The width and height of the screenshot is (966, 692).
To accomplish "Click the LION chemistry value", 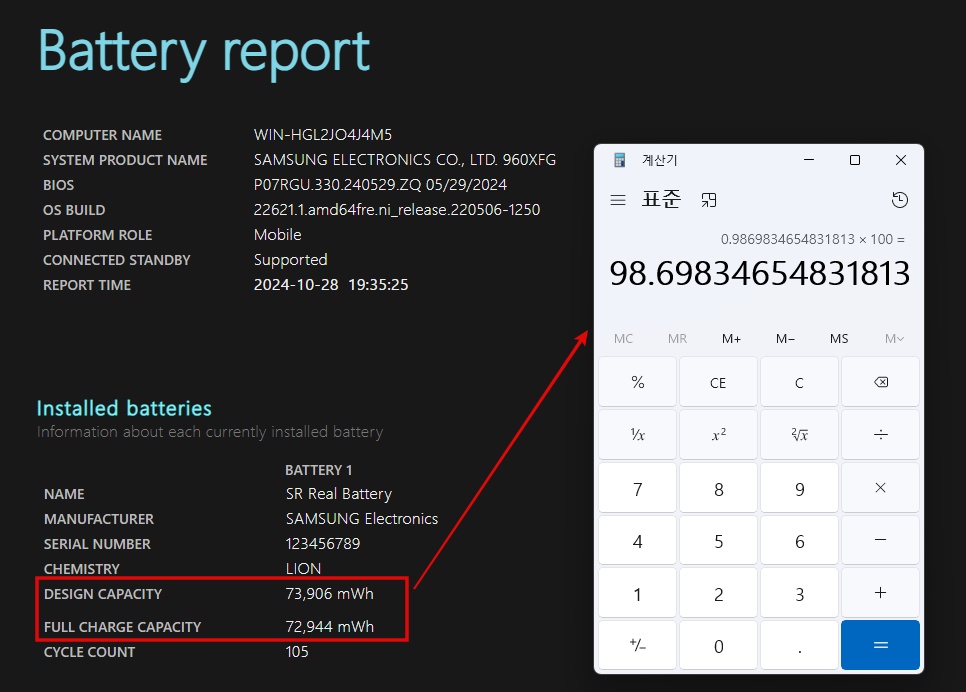I will pyautogui.click(x=303, y=569).
